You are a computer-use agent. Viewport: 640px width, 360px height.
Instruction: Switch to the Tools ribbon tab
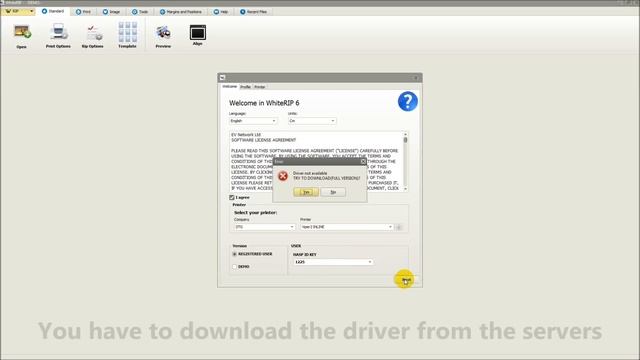(140, 12)
